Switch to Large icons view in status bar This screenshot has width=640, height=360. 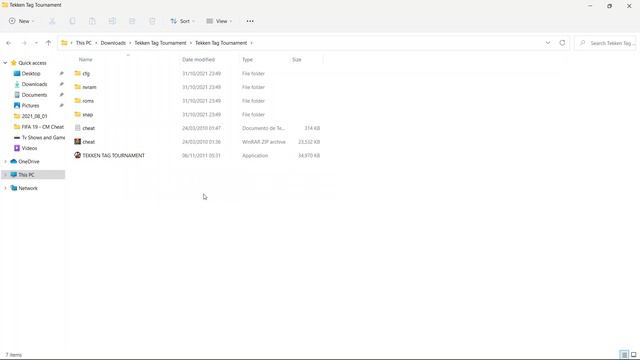633,355
